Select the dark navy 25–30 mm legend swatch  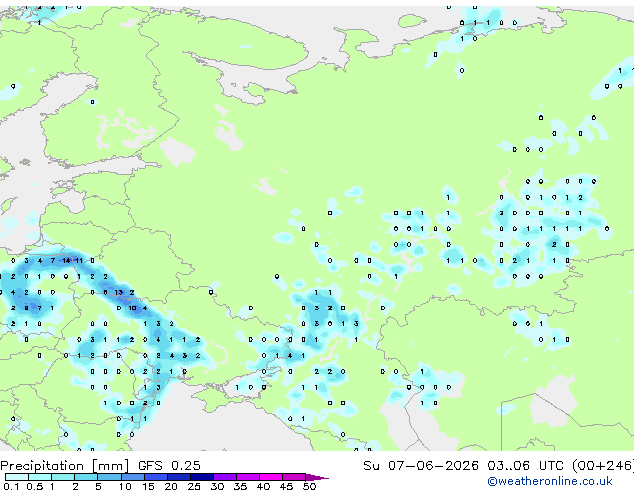[201, 477]
